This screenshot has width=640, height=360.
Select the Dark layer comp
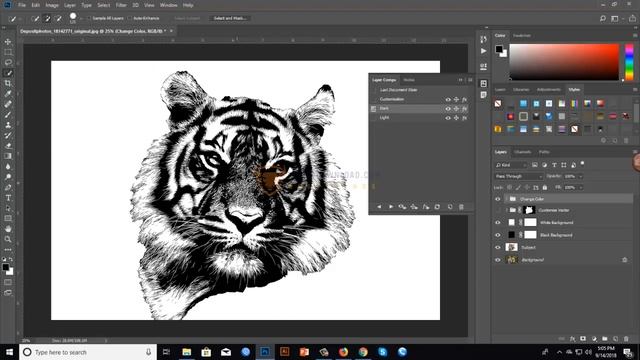(x=420, y=109)
